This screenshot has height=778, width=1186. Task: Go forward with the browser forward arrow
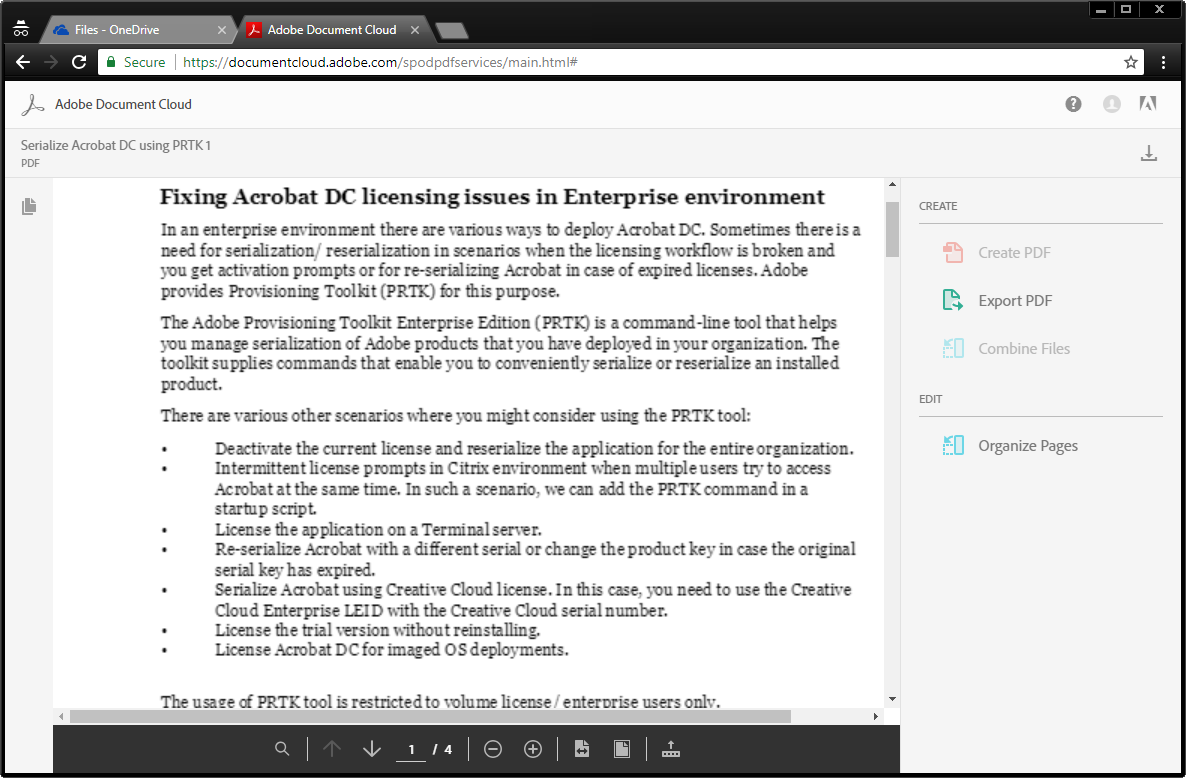[51, 62]
